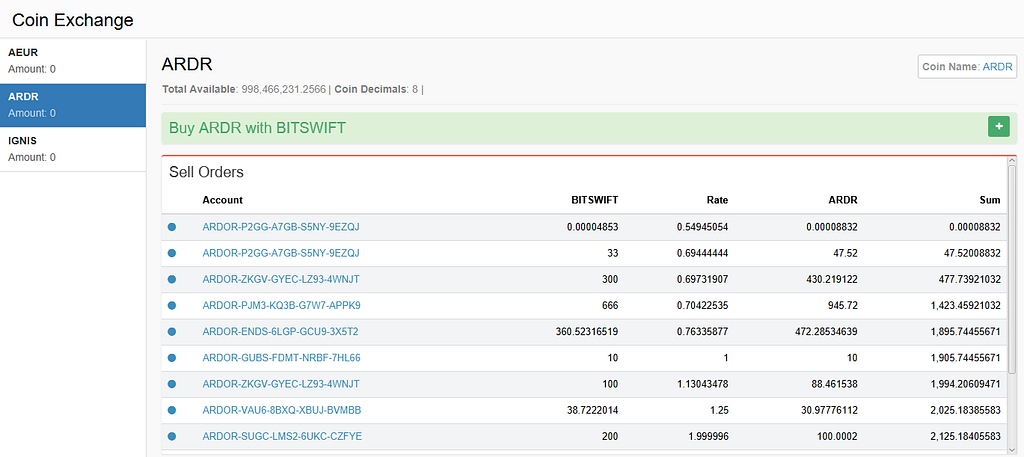Click the Sell Orders panel title
The height and width of the screenshot is (457, 1024).
pyautogui.click(x=206, y=172)
